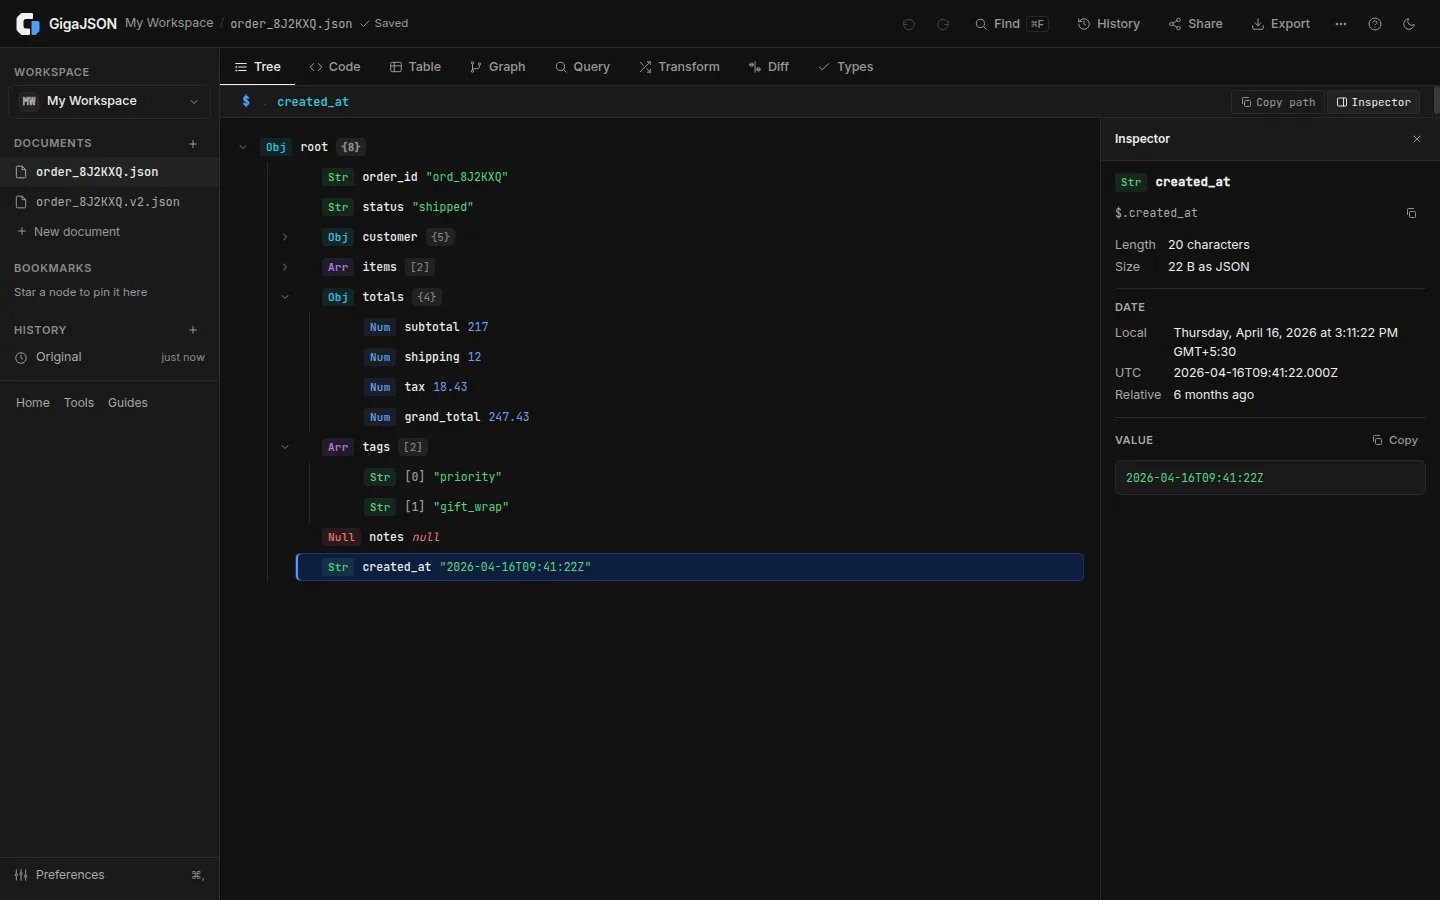1440x900 pixels.
Task: Click the GigaJSON logo icon
Action: tap(28, 24)
